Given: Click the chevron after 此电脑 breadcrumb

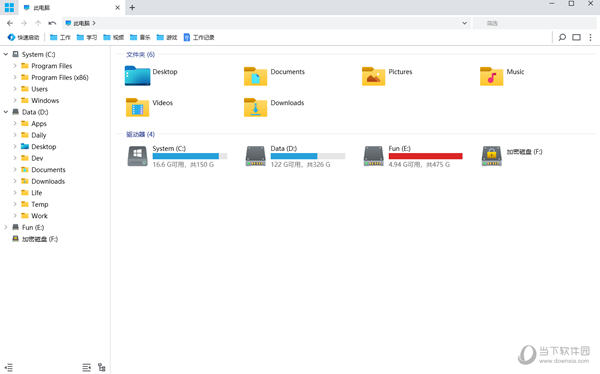Looking at the screenshot, I should coord(94,23).
